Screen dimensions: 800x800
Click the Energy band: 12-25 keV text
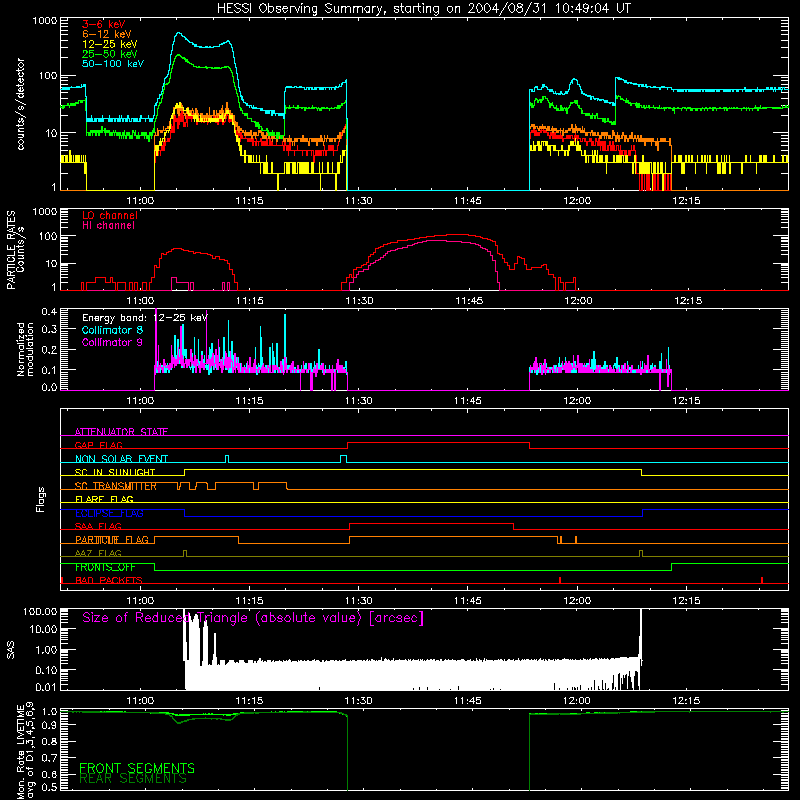click(x=145, y=318)
